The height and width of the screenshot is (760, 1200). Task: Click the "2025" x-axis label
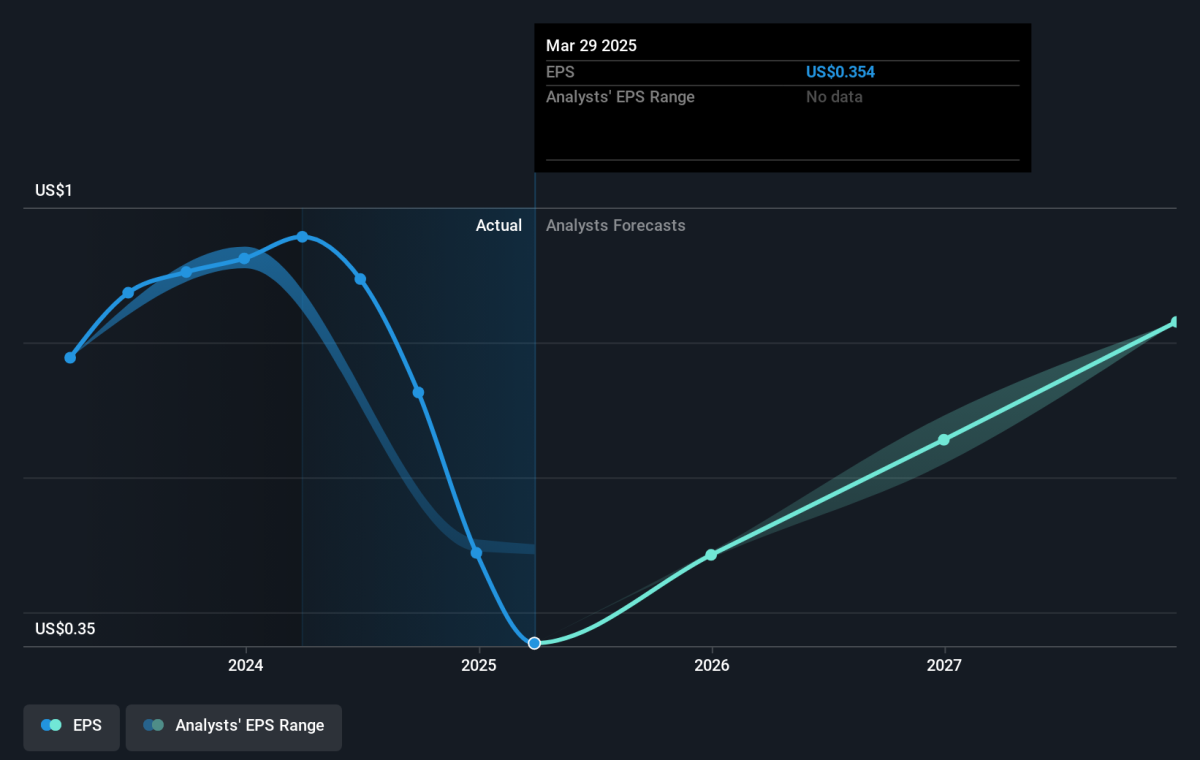point(479,665)
